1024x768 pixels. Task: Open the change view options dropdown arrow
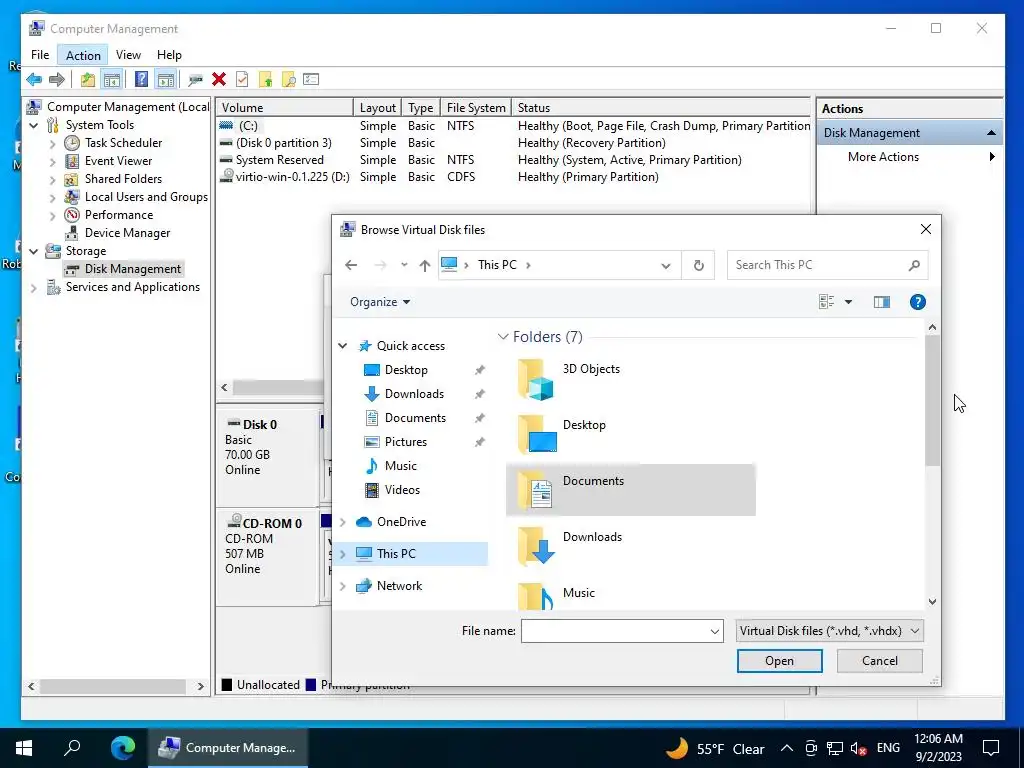[x=848, y=302]
